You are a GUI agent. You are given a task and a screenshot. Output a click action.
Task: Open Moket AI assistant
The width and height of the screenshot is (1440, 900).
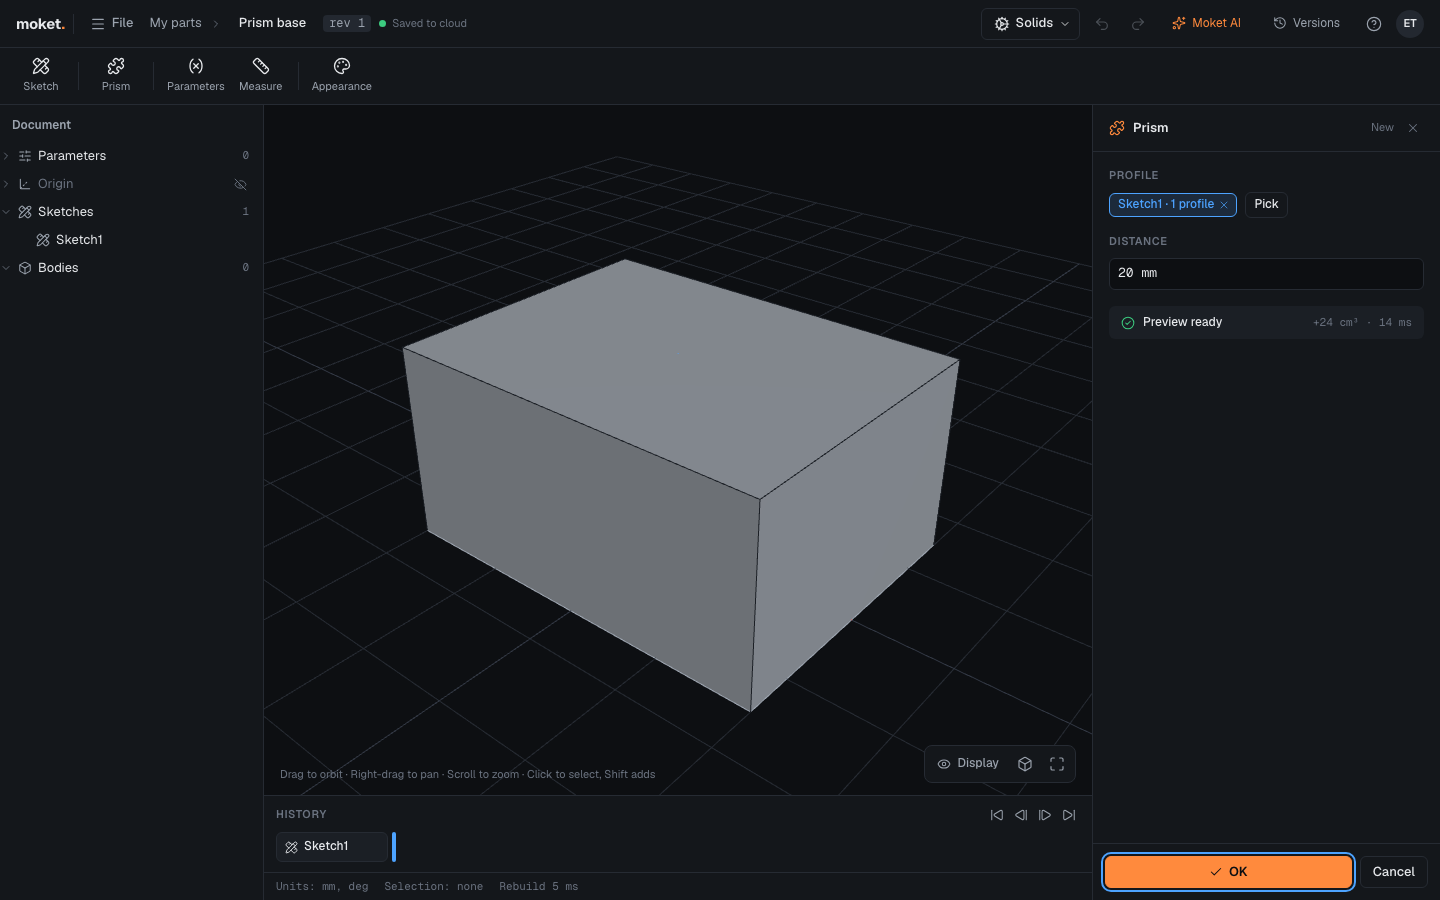1206,23
